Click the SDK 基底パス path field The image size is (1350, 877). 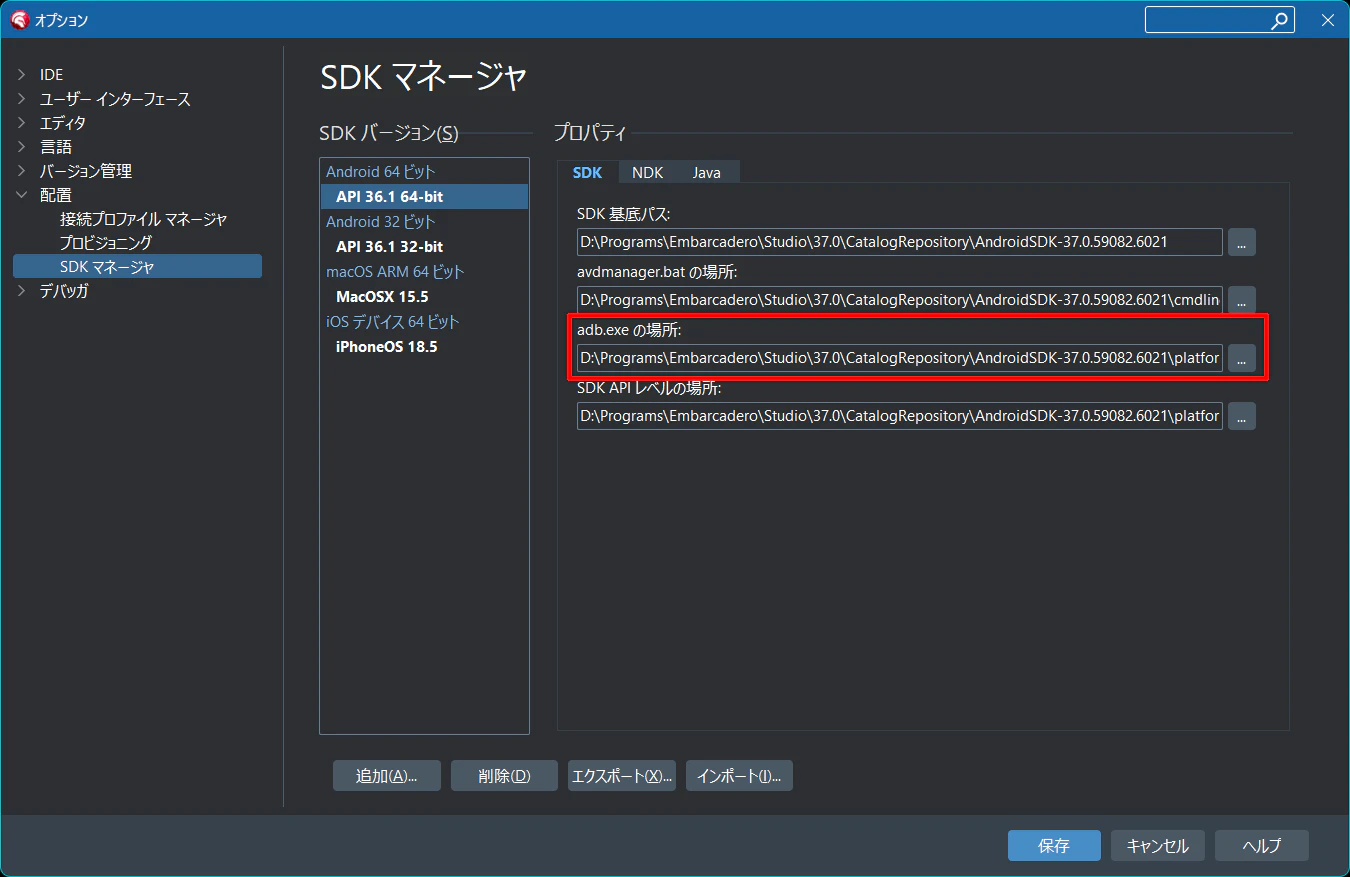tap(900, 242)
